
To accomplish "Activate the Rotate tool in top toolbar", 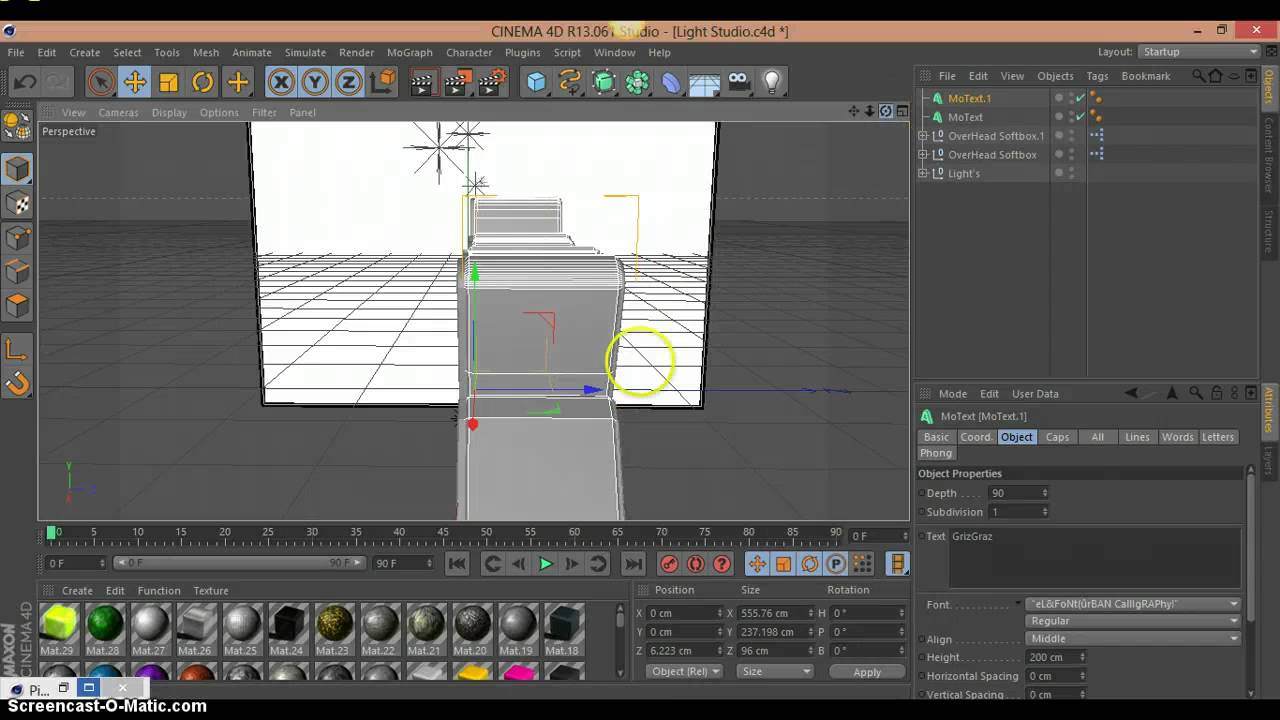I will click(x=203, y=82).
